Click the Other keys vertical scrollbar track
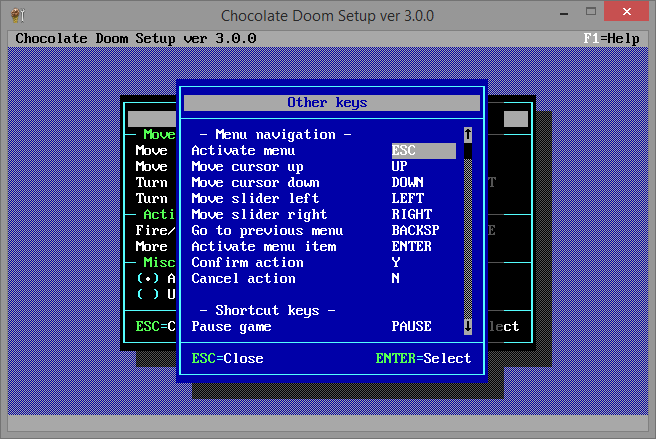This screenshot has height=439, width=656. [468, 230]
